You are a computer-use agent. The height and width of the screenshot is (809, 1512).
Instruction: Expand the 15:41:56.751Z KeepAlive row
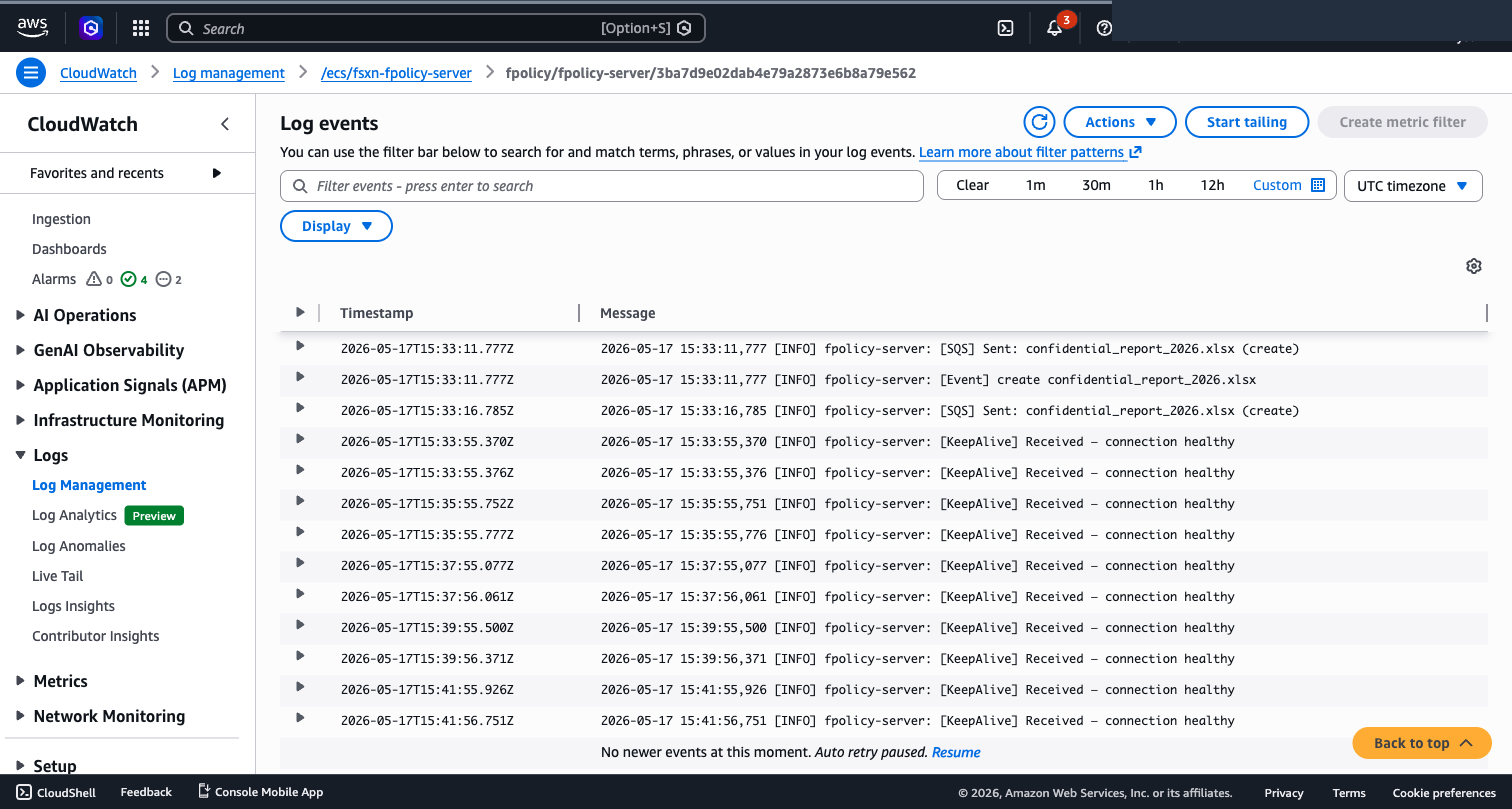300,718
